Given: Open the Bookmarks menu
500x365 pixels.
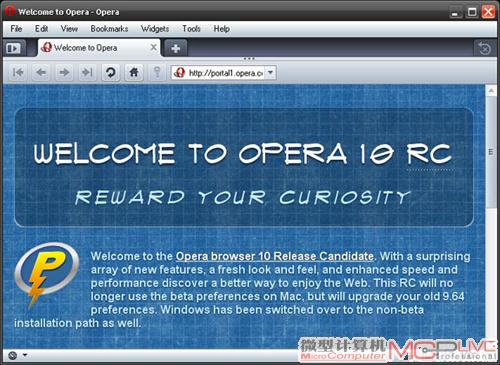Looking at the screenshot, I should point(109,29).
